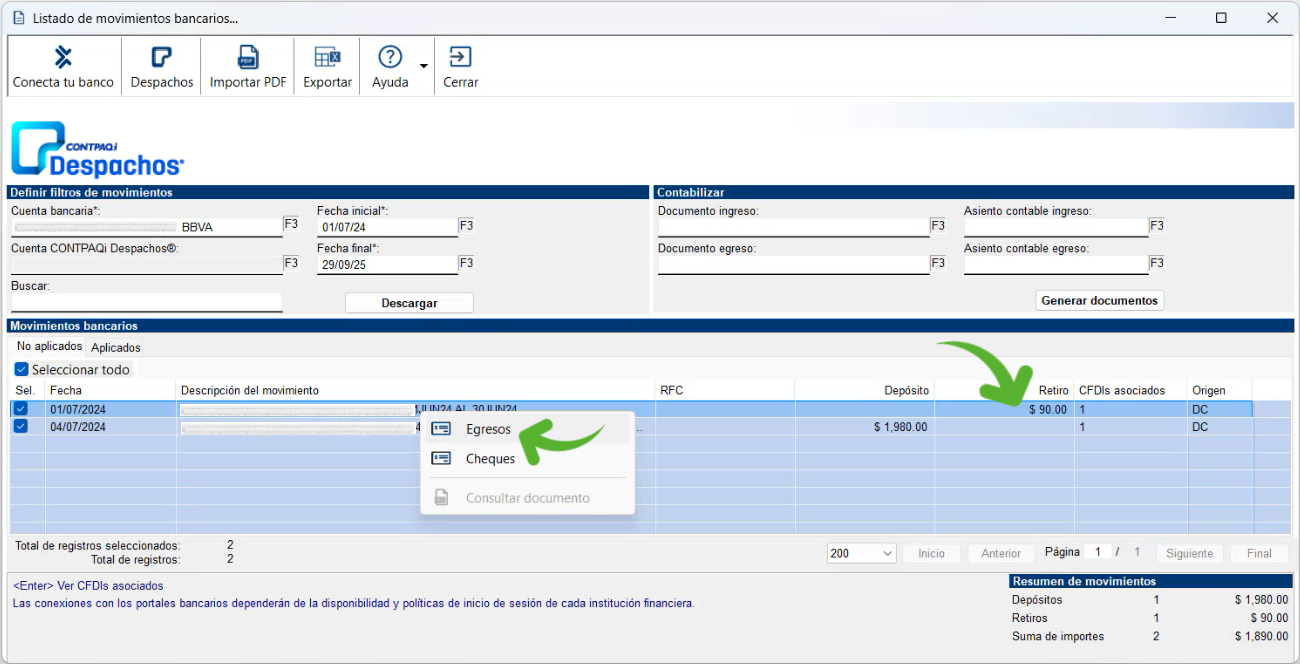Image resolution: width=1300 pixels, height=664 pixels.
Task: Switch to the Aplicados tab
Action: click(x=116, y=348)
